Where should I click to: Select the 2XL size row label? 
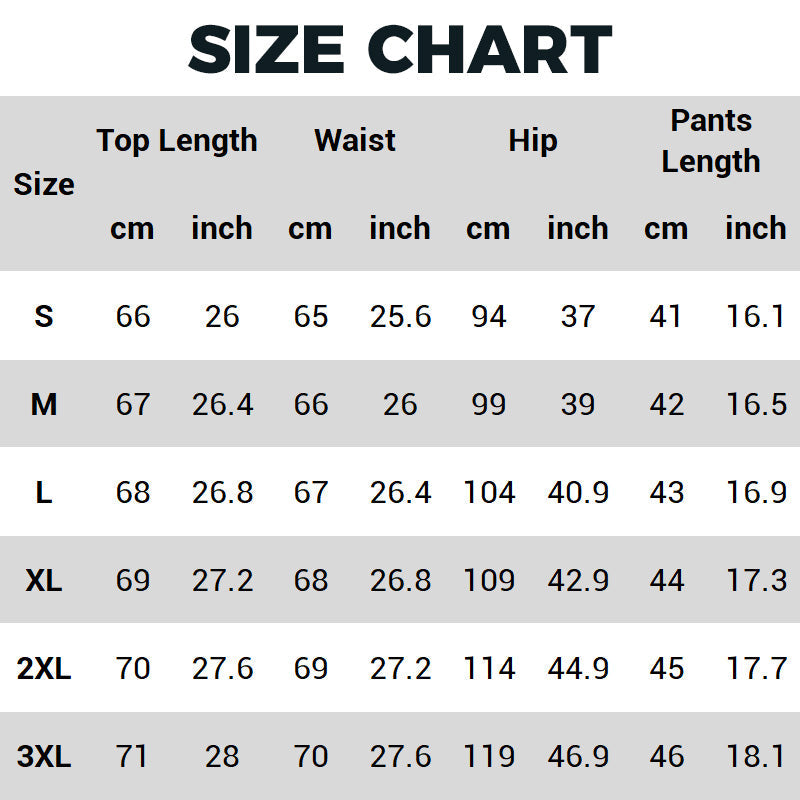click(44, 669)
